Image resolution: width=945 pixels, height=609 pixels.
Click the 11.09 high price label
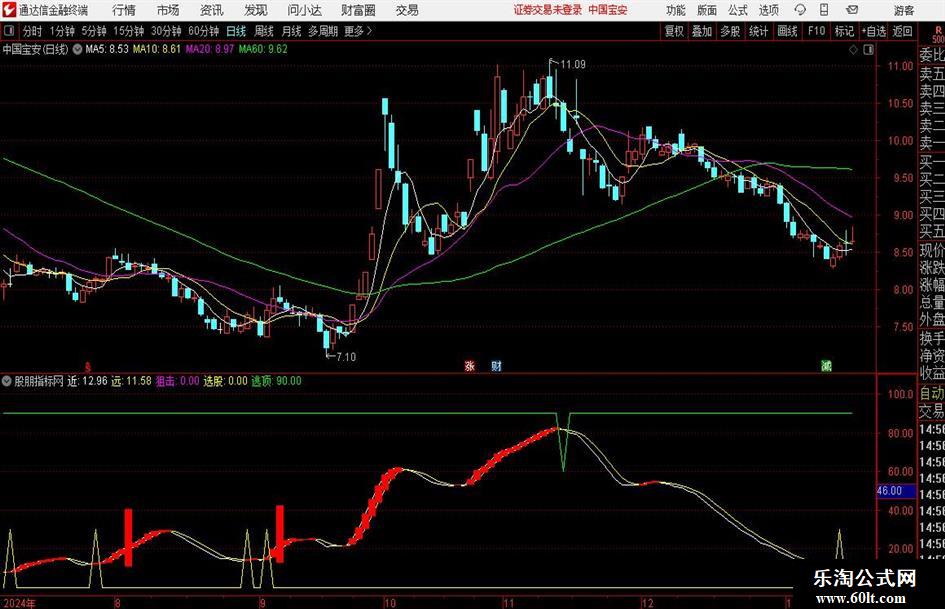(x=573, y=64)
